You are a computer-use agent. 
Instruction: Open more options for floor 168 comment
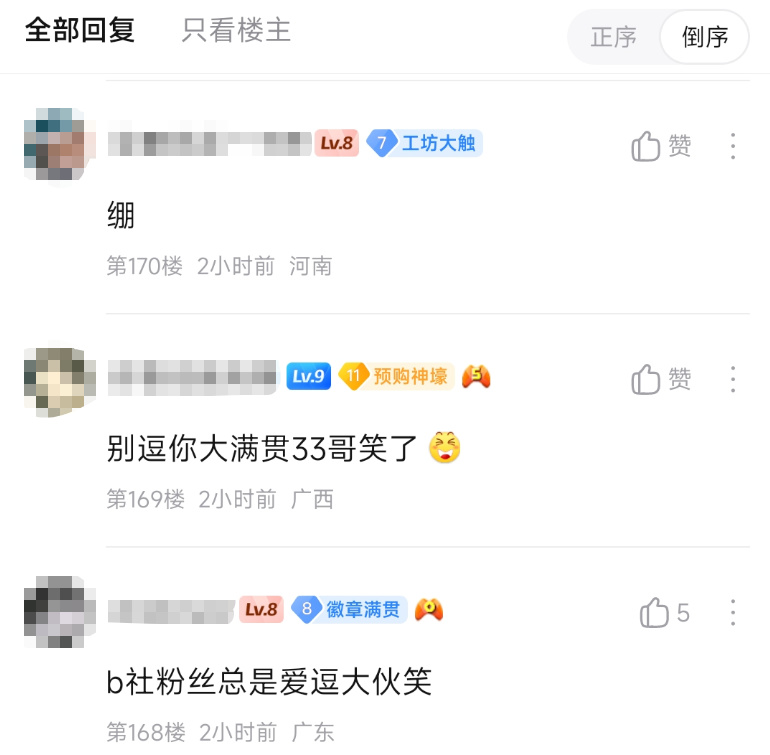733,612
